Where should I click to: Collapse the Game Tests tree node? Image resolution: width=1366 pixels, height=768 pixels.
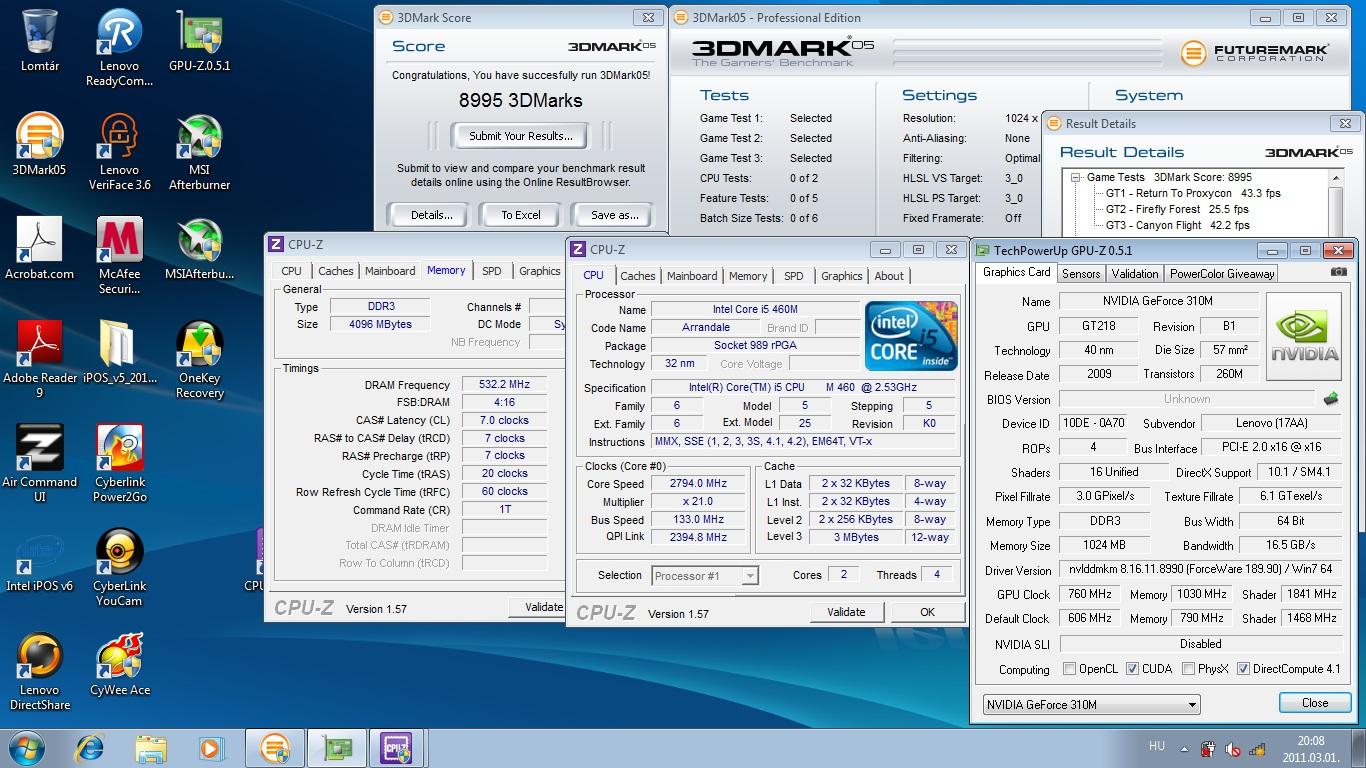(1075, 177)
